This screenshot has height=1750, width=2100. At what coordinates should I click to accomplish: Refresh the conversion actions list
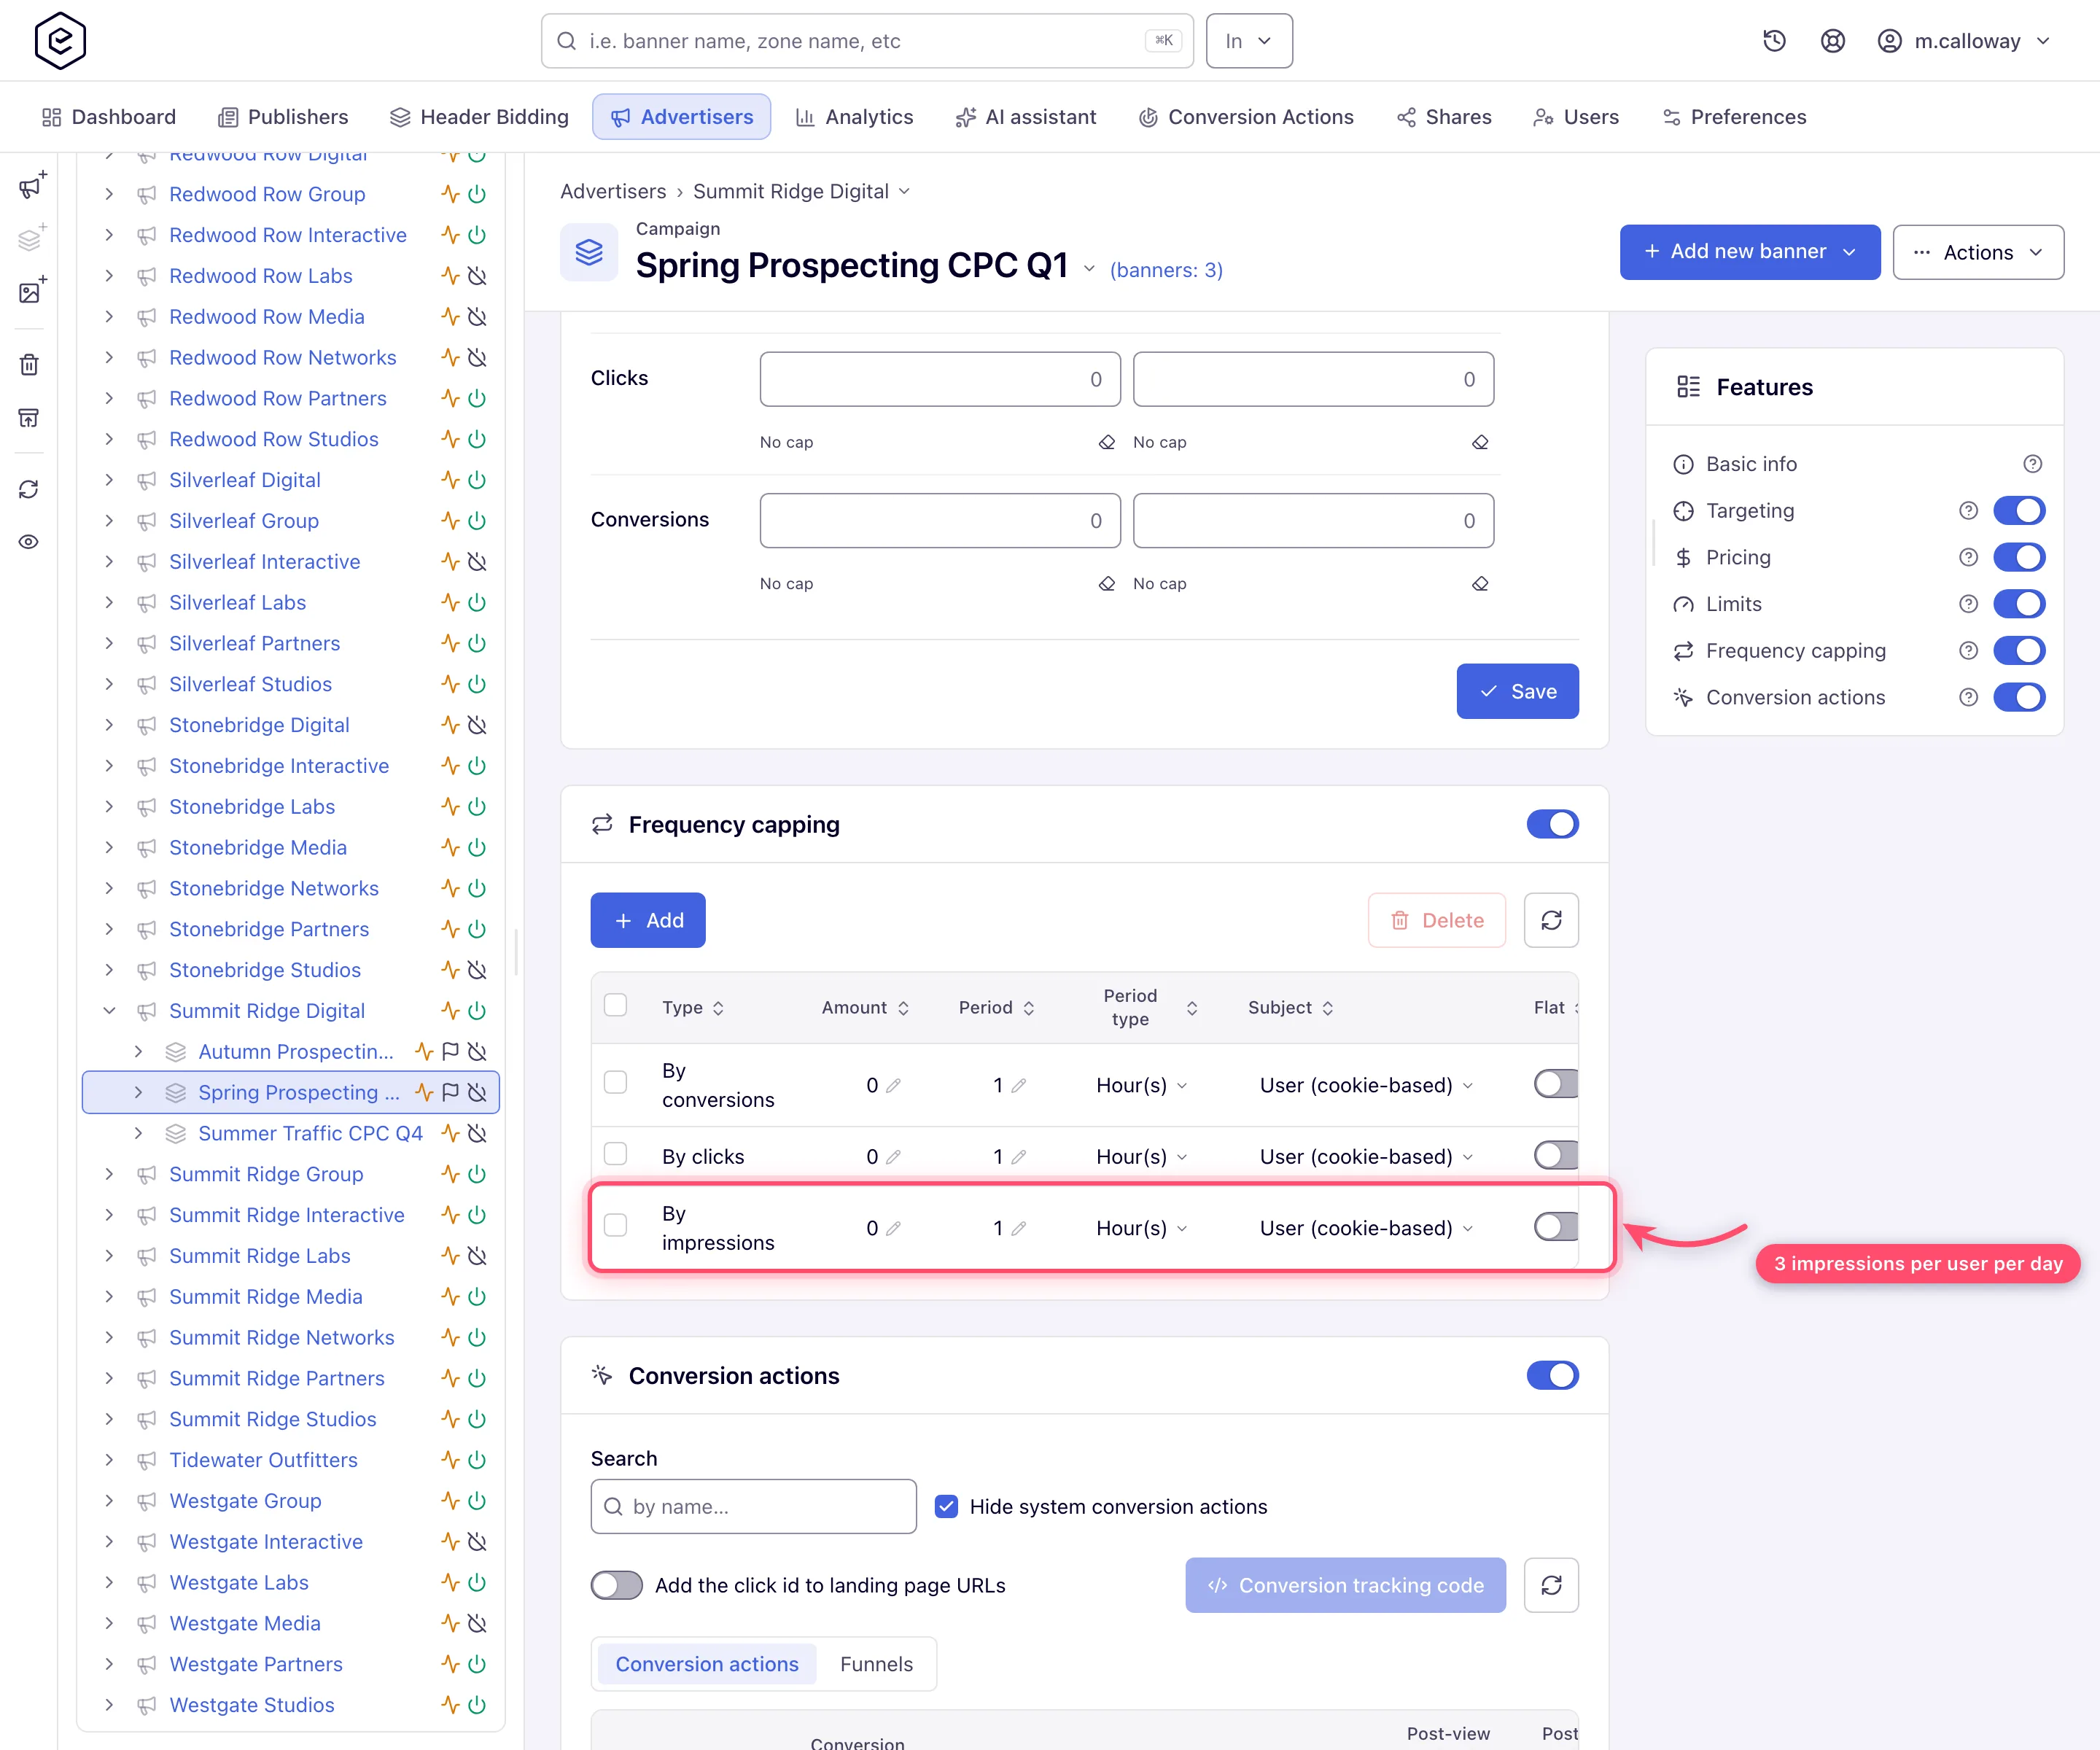(x=1551, y=1585)
